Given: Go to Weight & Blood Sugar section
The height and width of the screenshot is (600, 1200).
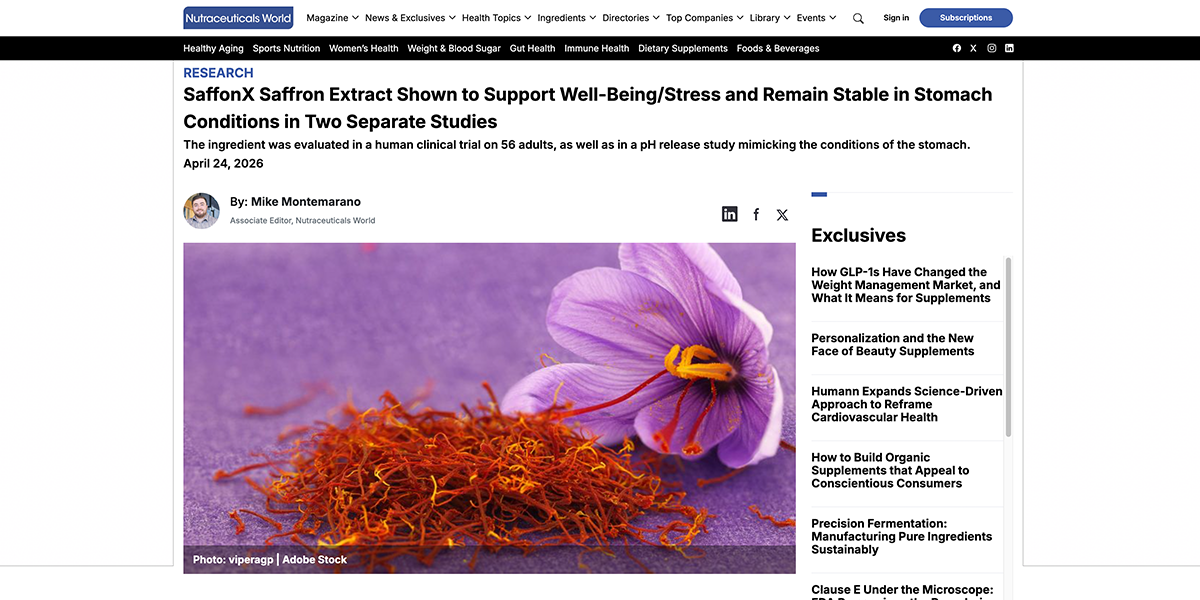Looking at the screenshot, I should (x=454, y=48).
